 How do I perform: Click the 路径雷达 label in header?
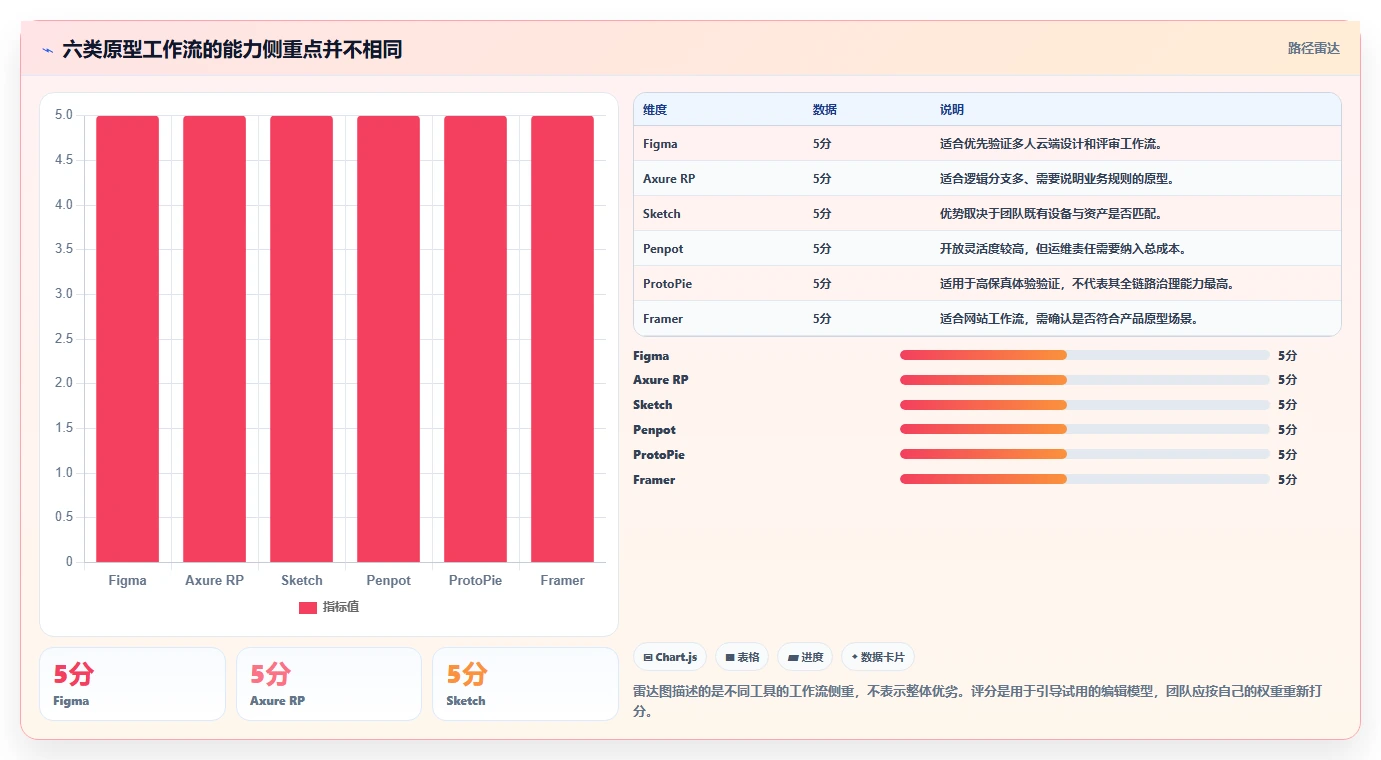1313,48
